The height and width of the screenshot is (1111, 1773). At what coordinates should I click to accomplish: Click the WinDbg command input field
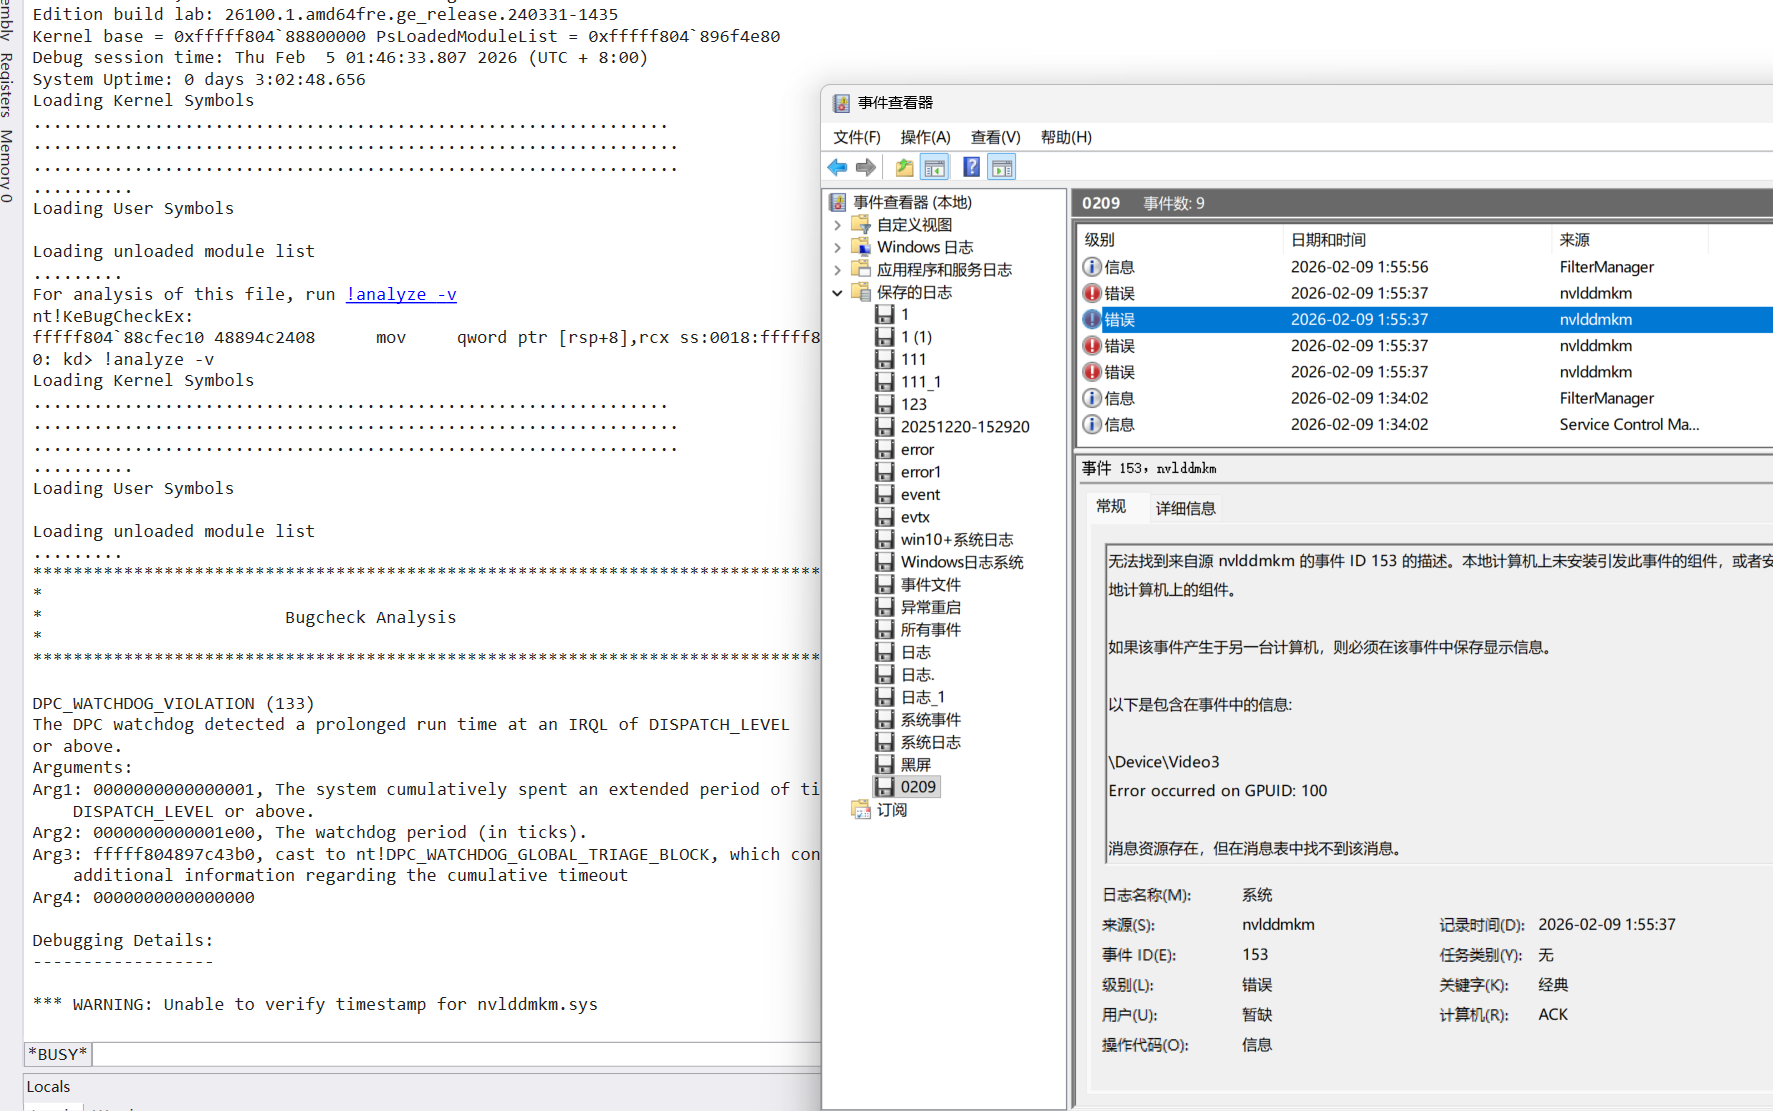point(457,1054)
